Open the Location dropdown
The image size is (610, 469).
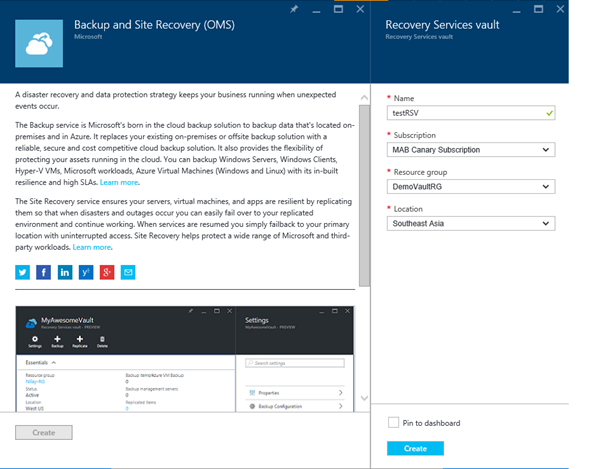(x=471, y=224)
